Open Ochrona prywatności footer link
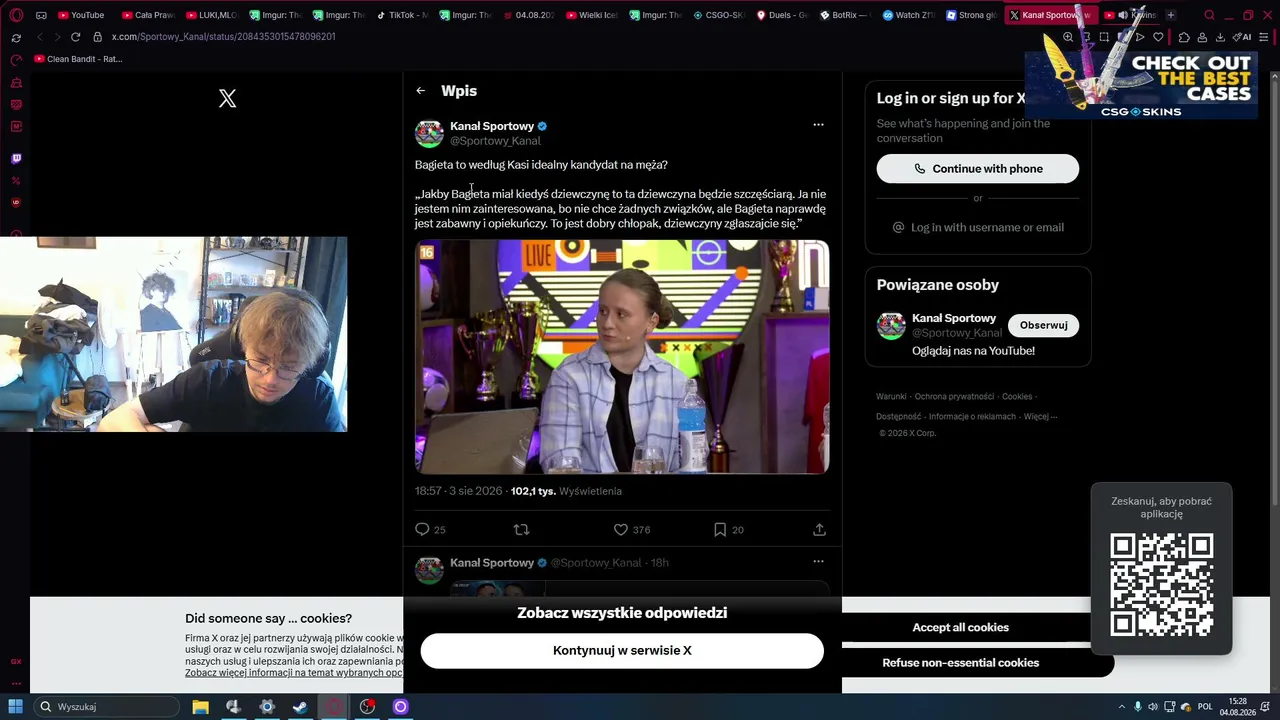 click(x=954, y=397)
